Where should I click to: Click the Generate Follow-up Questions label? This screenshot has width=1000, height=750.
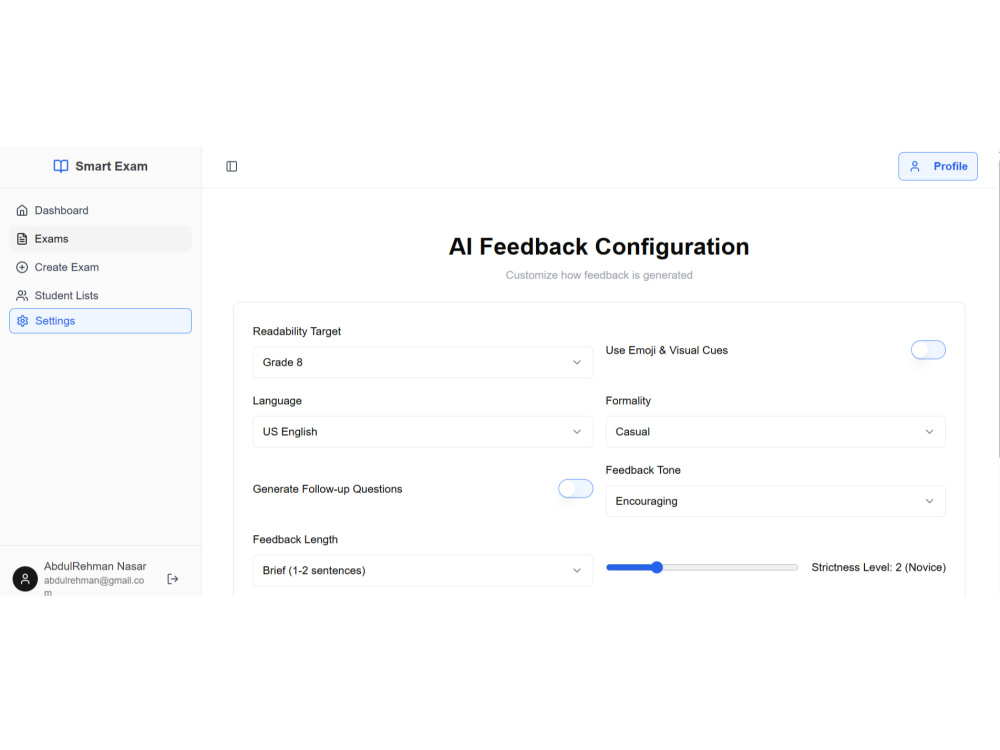pos(327,489)
